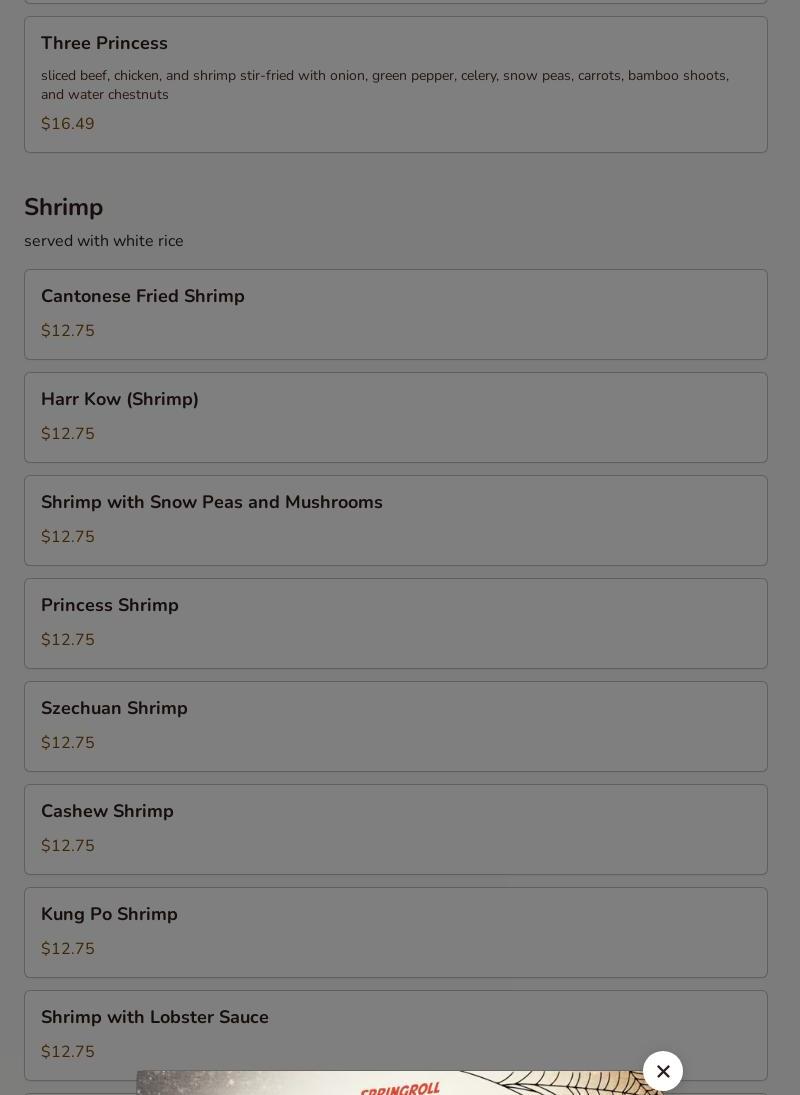Image resolution: width=800 pixels, height=1095 pixels.
Task: Click the Three Princess ingredients description
Action: [x=385, y=85]
